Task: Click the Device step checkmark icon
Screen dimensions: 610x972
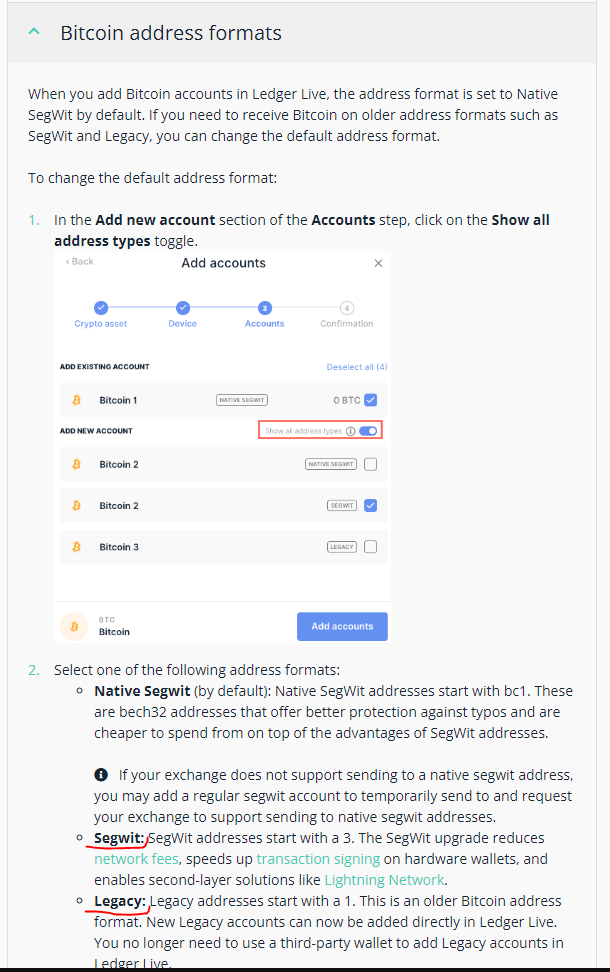Action: point(183,307)
